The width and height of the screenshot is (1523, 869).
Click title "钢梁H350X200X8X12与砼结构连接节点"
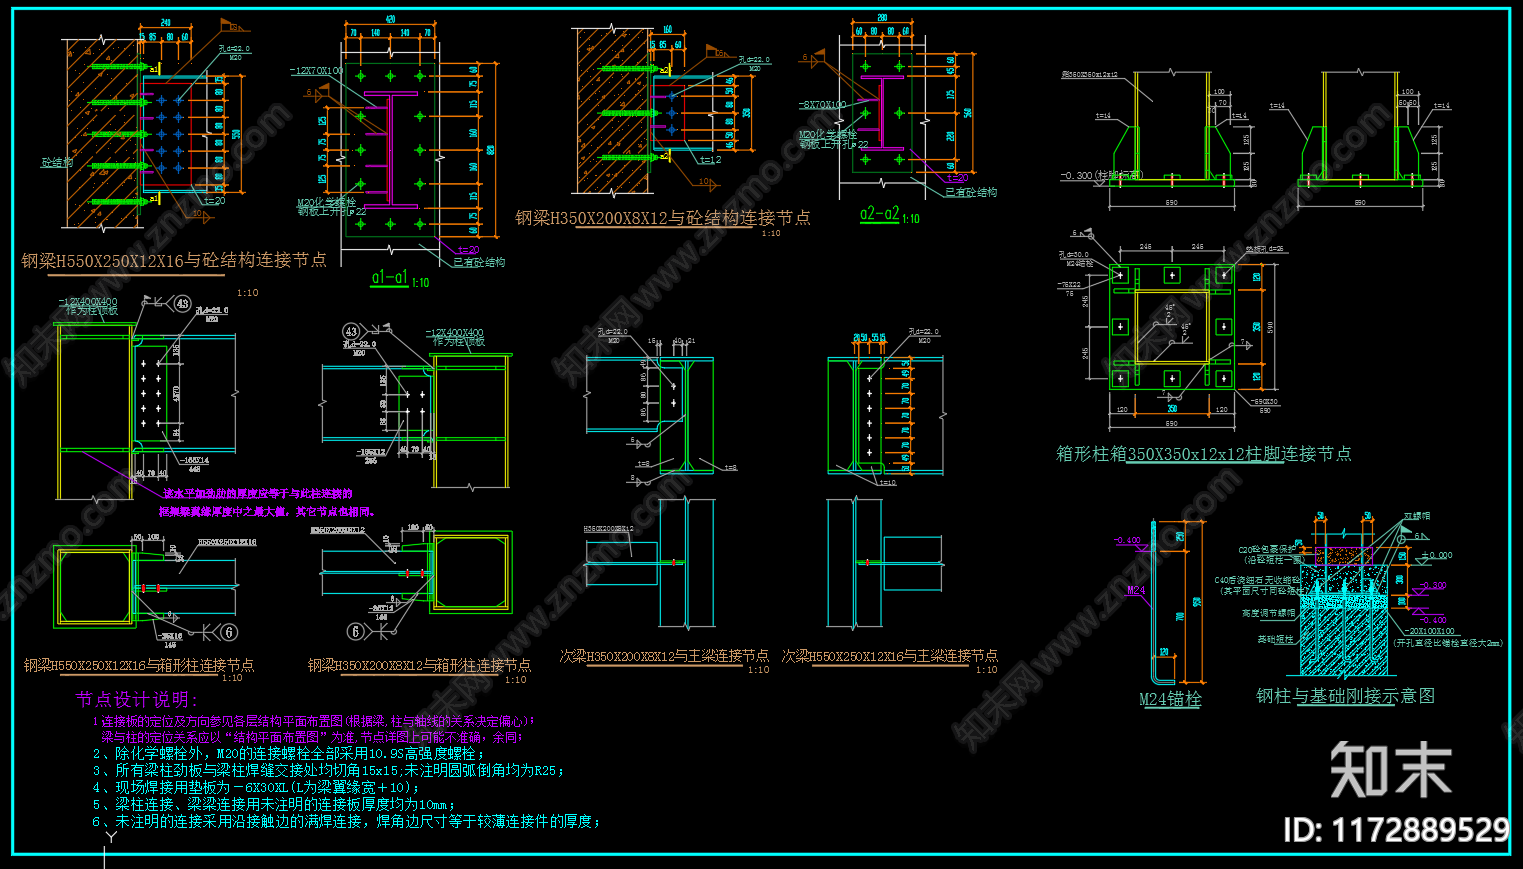point(663,218)
